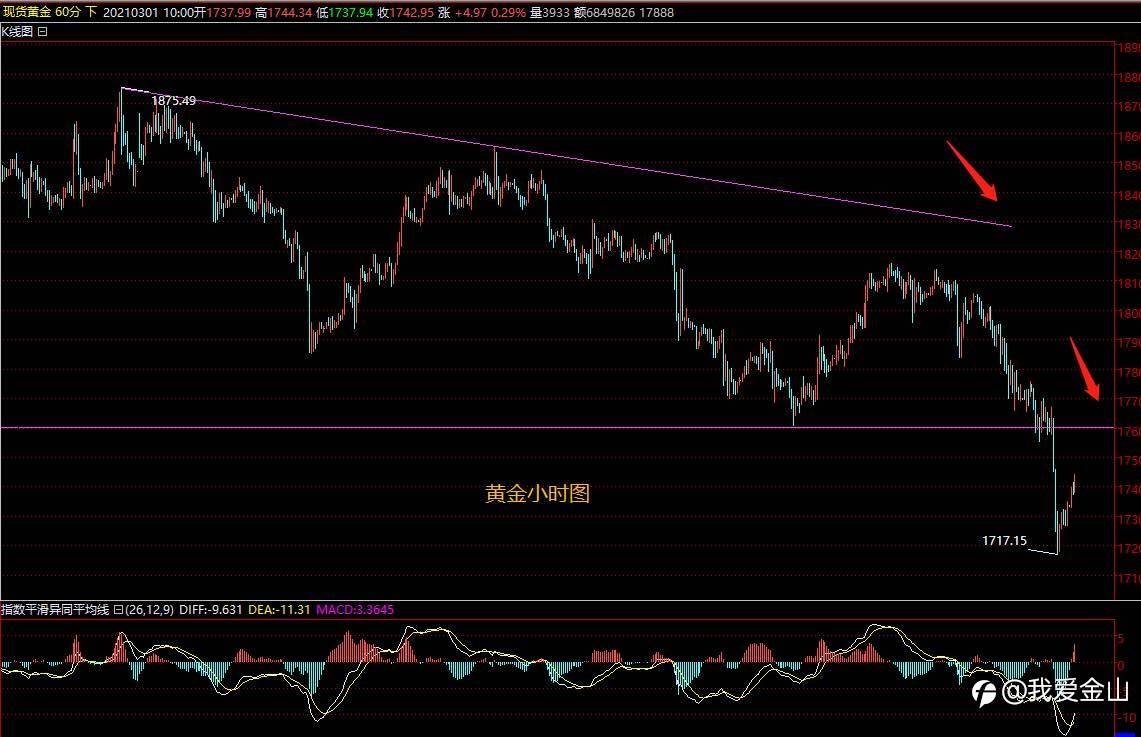Click the 1870 price axis label
Viewport: 1141px width, 737px height.
pos(1129,106)
